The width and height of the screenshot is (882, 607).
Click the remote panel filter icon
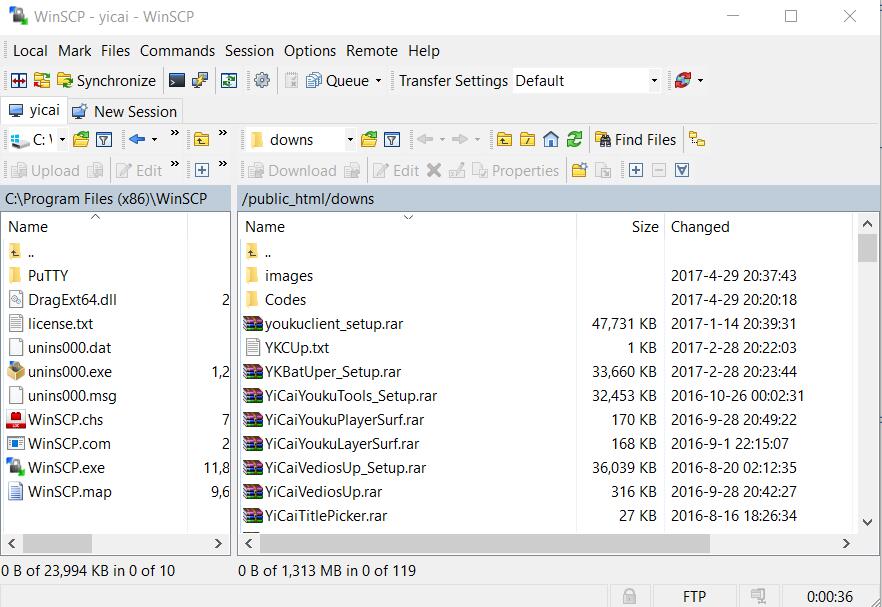(392, 140)
